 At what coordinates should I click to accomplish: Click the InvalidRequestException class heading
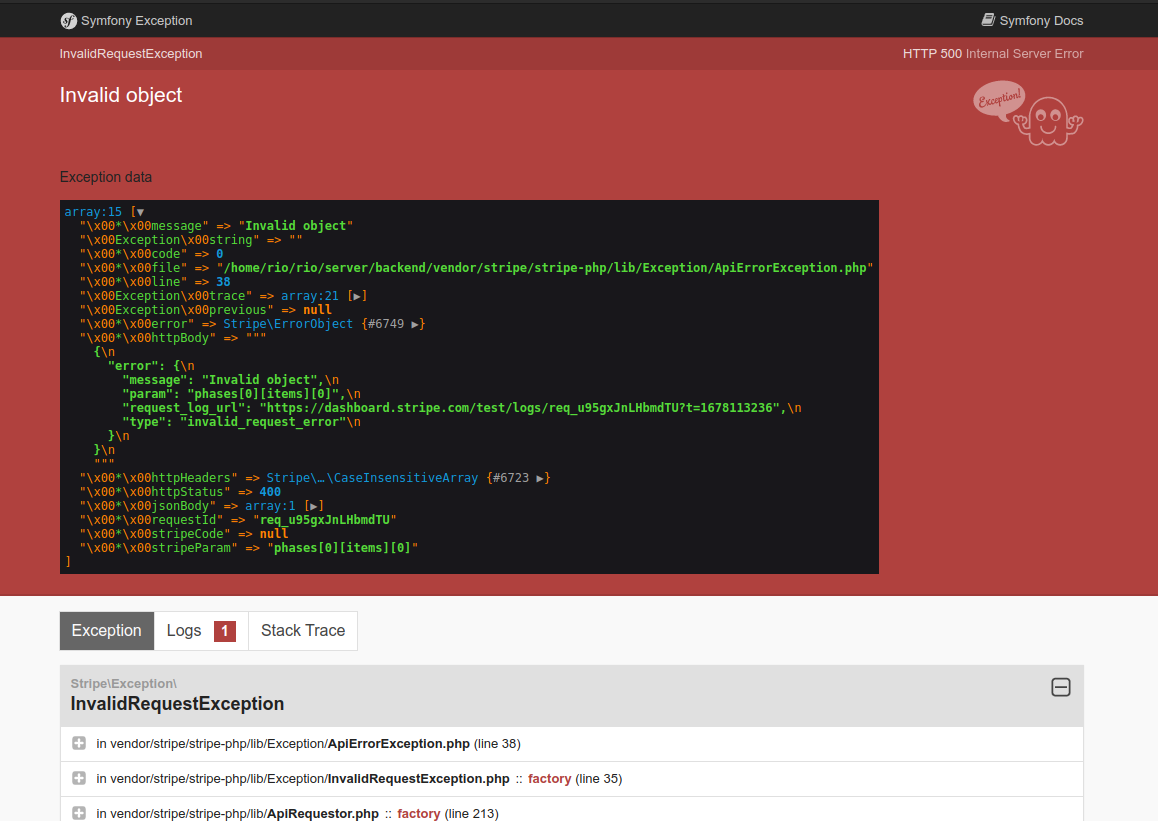[x=177, y=704]
